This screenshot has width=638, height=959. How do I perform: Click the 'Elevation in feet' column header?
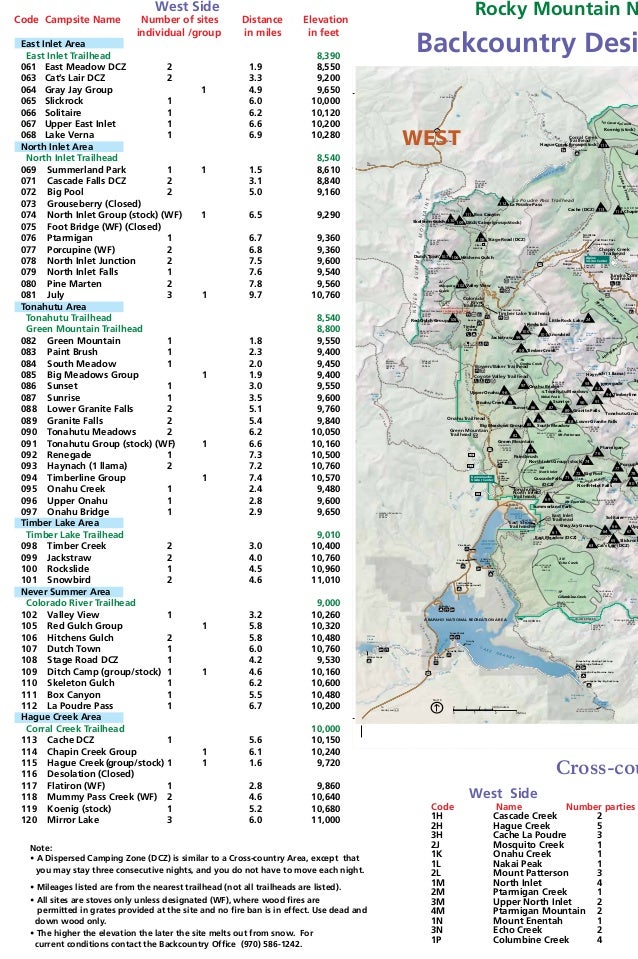click(325, 26)
